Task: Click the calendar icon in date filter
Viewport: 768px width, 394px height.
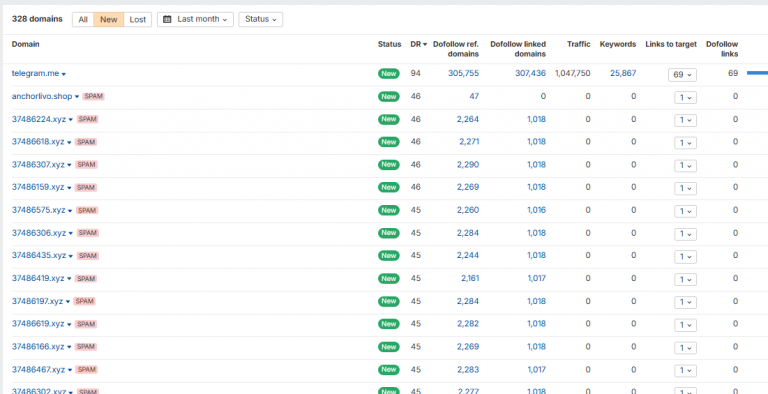Action: coord(167,20)
